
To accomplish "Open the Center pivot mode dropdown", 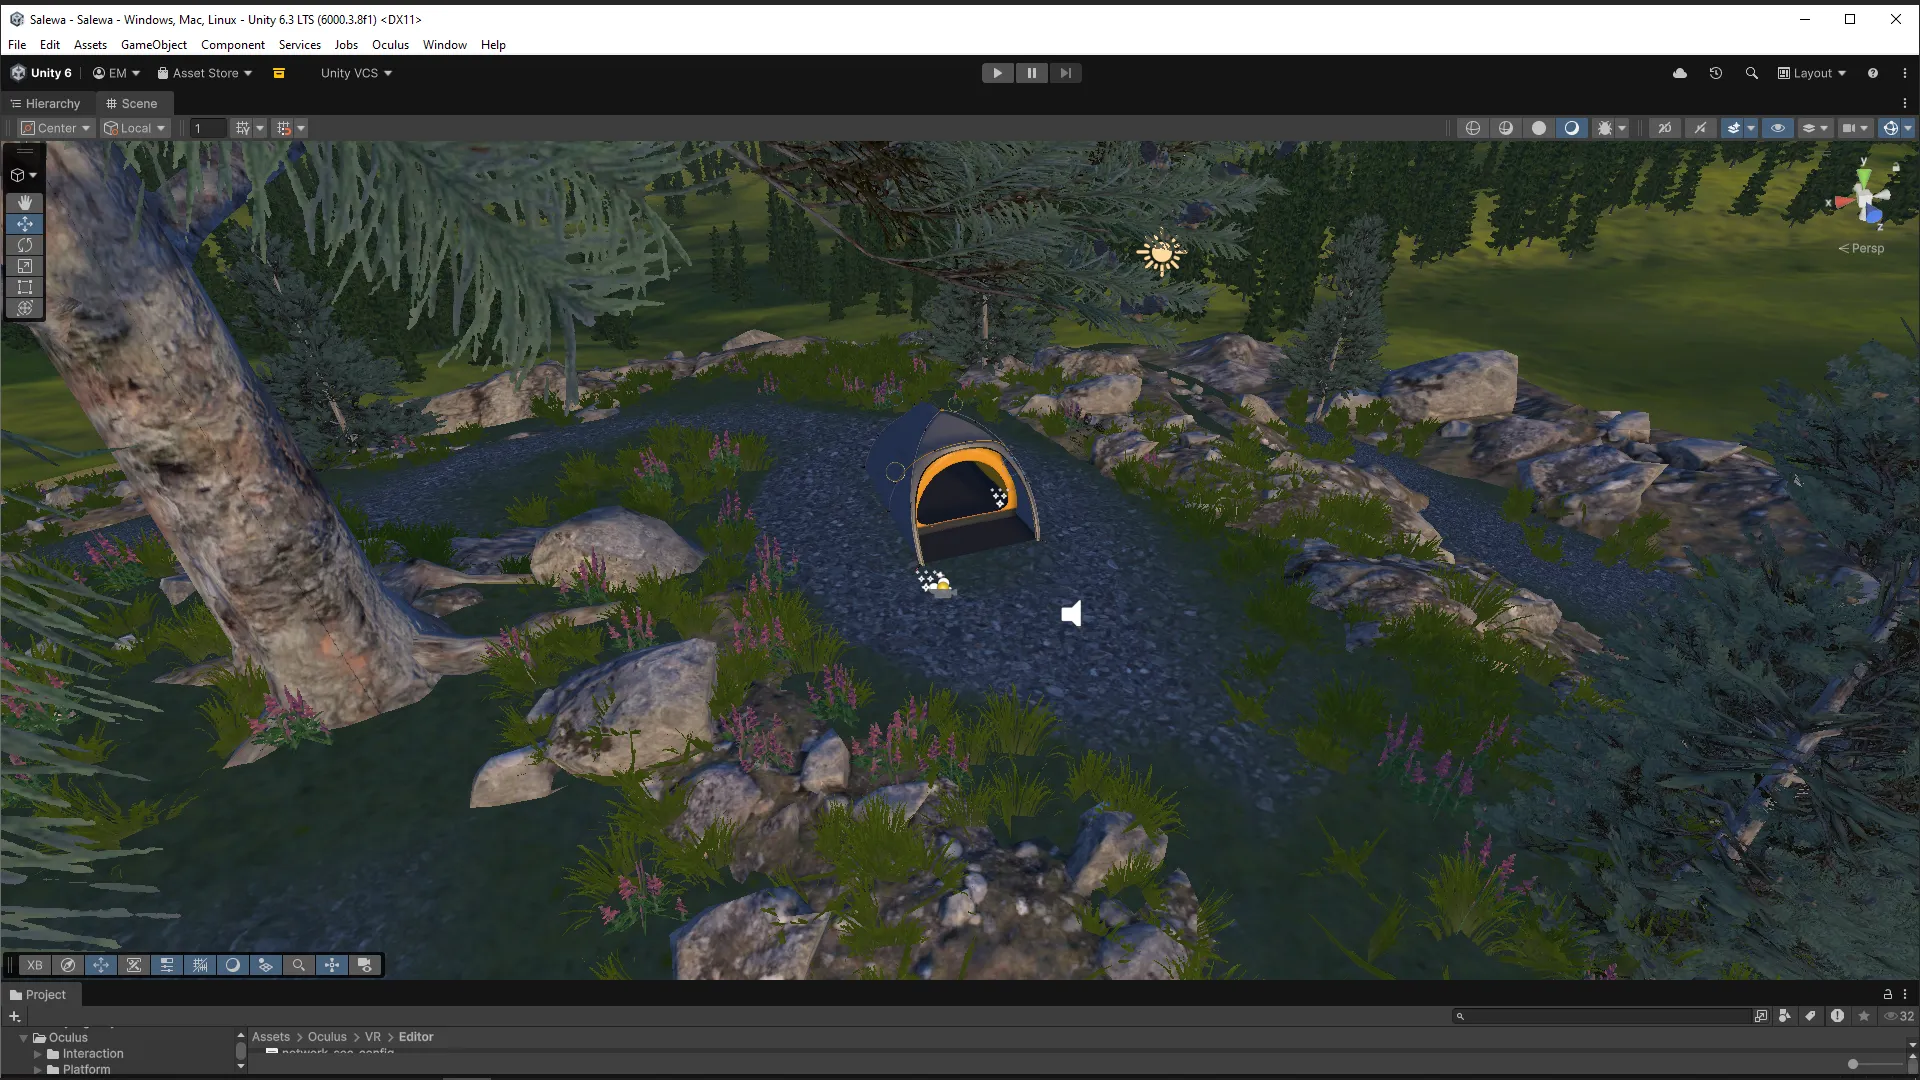I will pyautogui.click(x=57, y=128).
